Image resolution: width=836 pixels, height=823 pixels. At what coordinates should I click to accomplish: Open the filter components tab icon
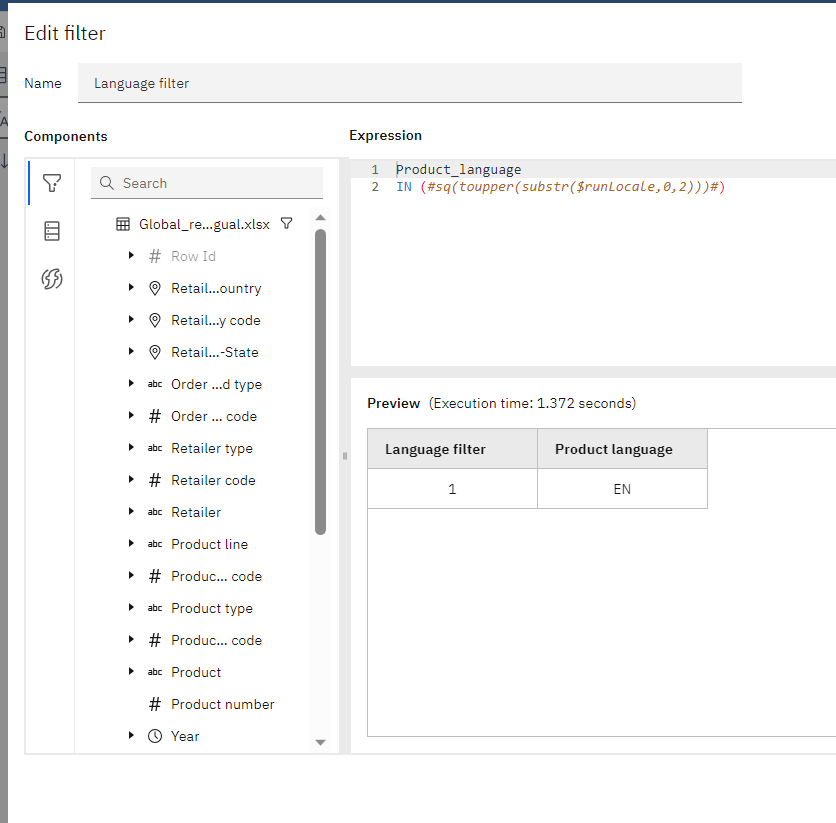click(52, 183)
